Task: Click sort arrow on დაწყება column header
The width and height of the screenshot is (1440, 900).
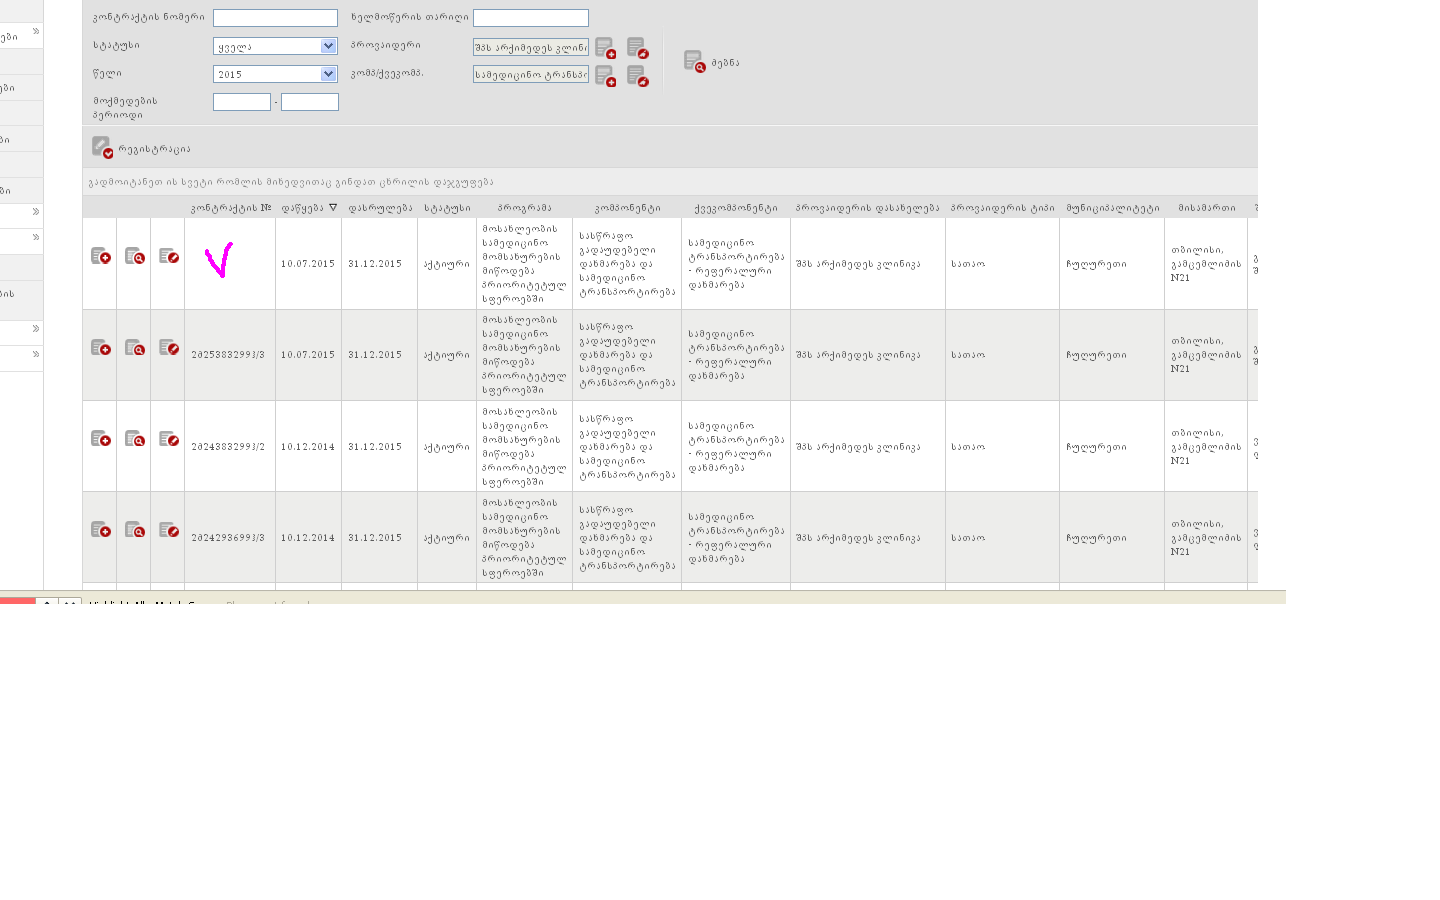Action: pos(333,208)
